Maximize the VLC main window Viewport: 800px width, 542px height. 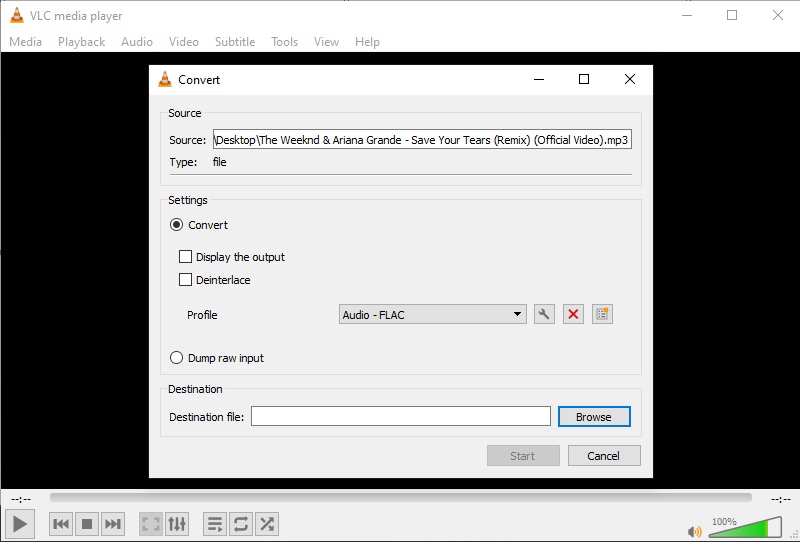(x=732, y=15)
